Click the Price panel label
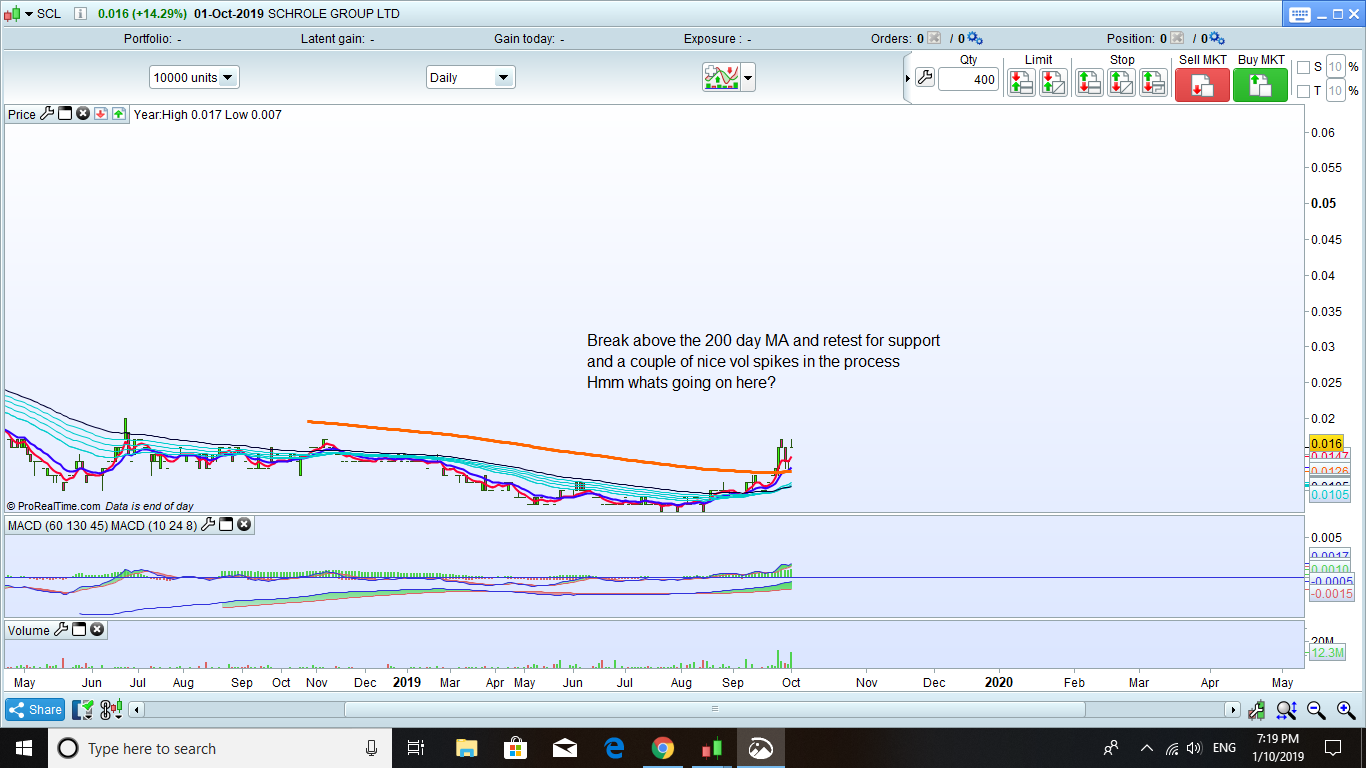Screen dimensions: 1366x768 pos(22,114)
